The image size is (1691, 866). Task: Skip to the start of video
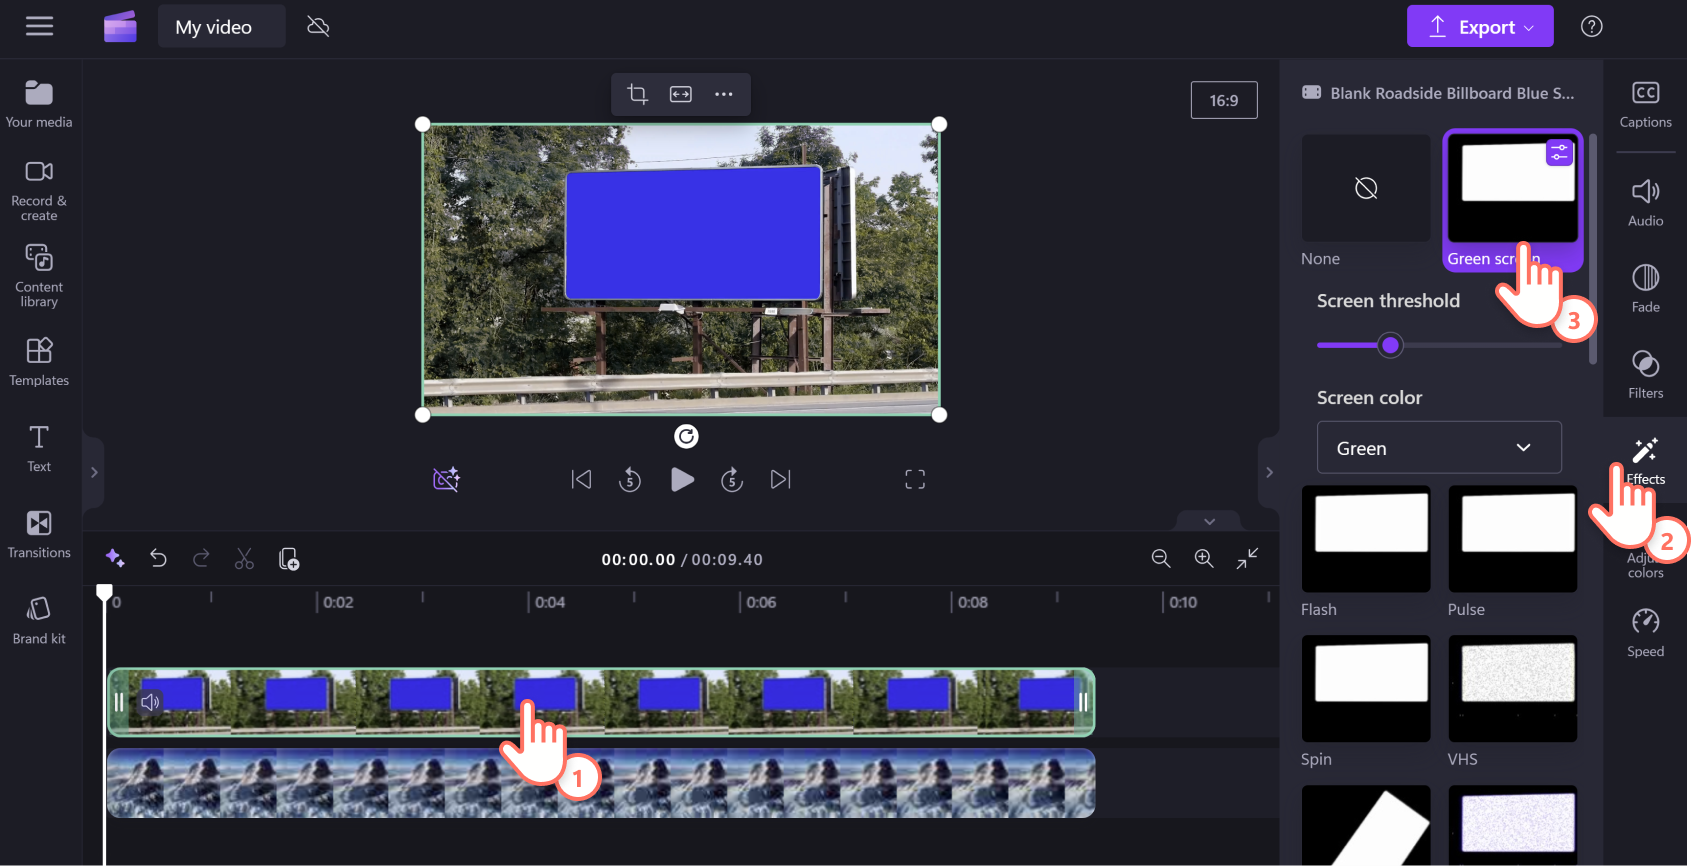(581, 479)
